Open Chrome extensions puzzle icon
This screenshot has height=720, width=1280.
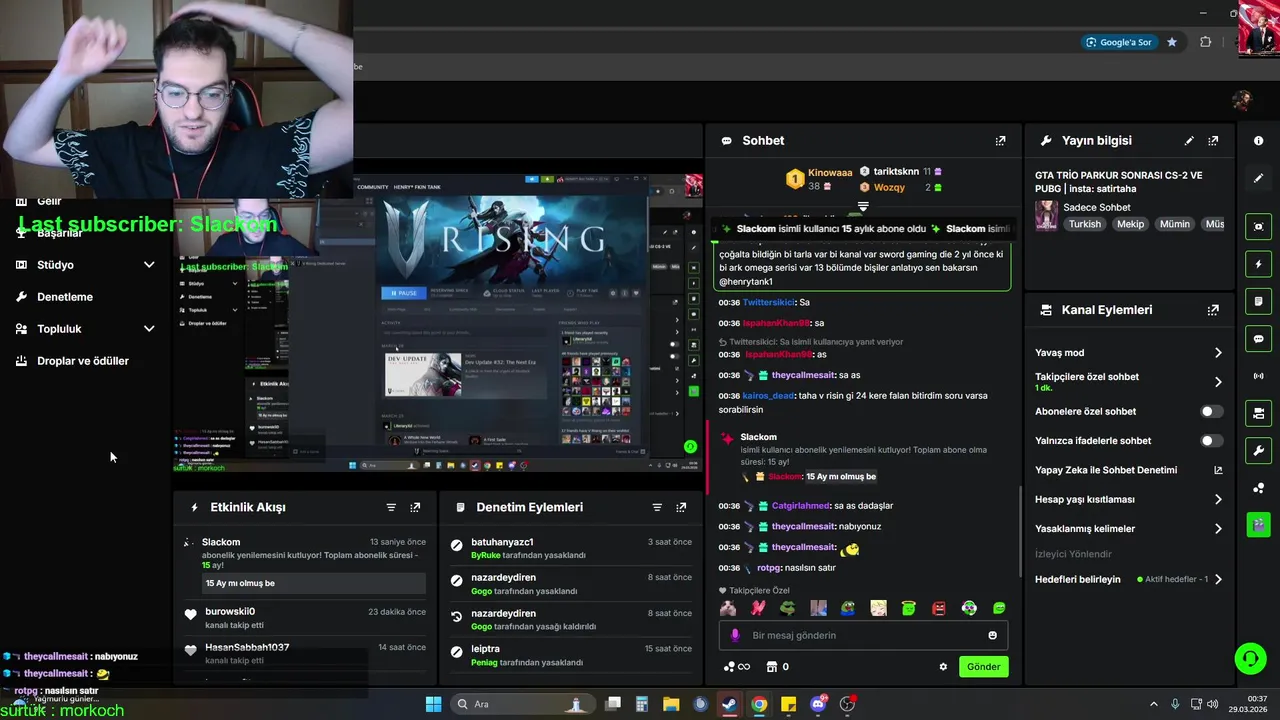coord(1205,42)
